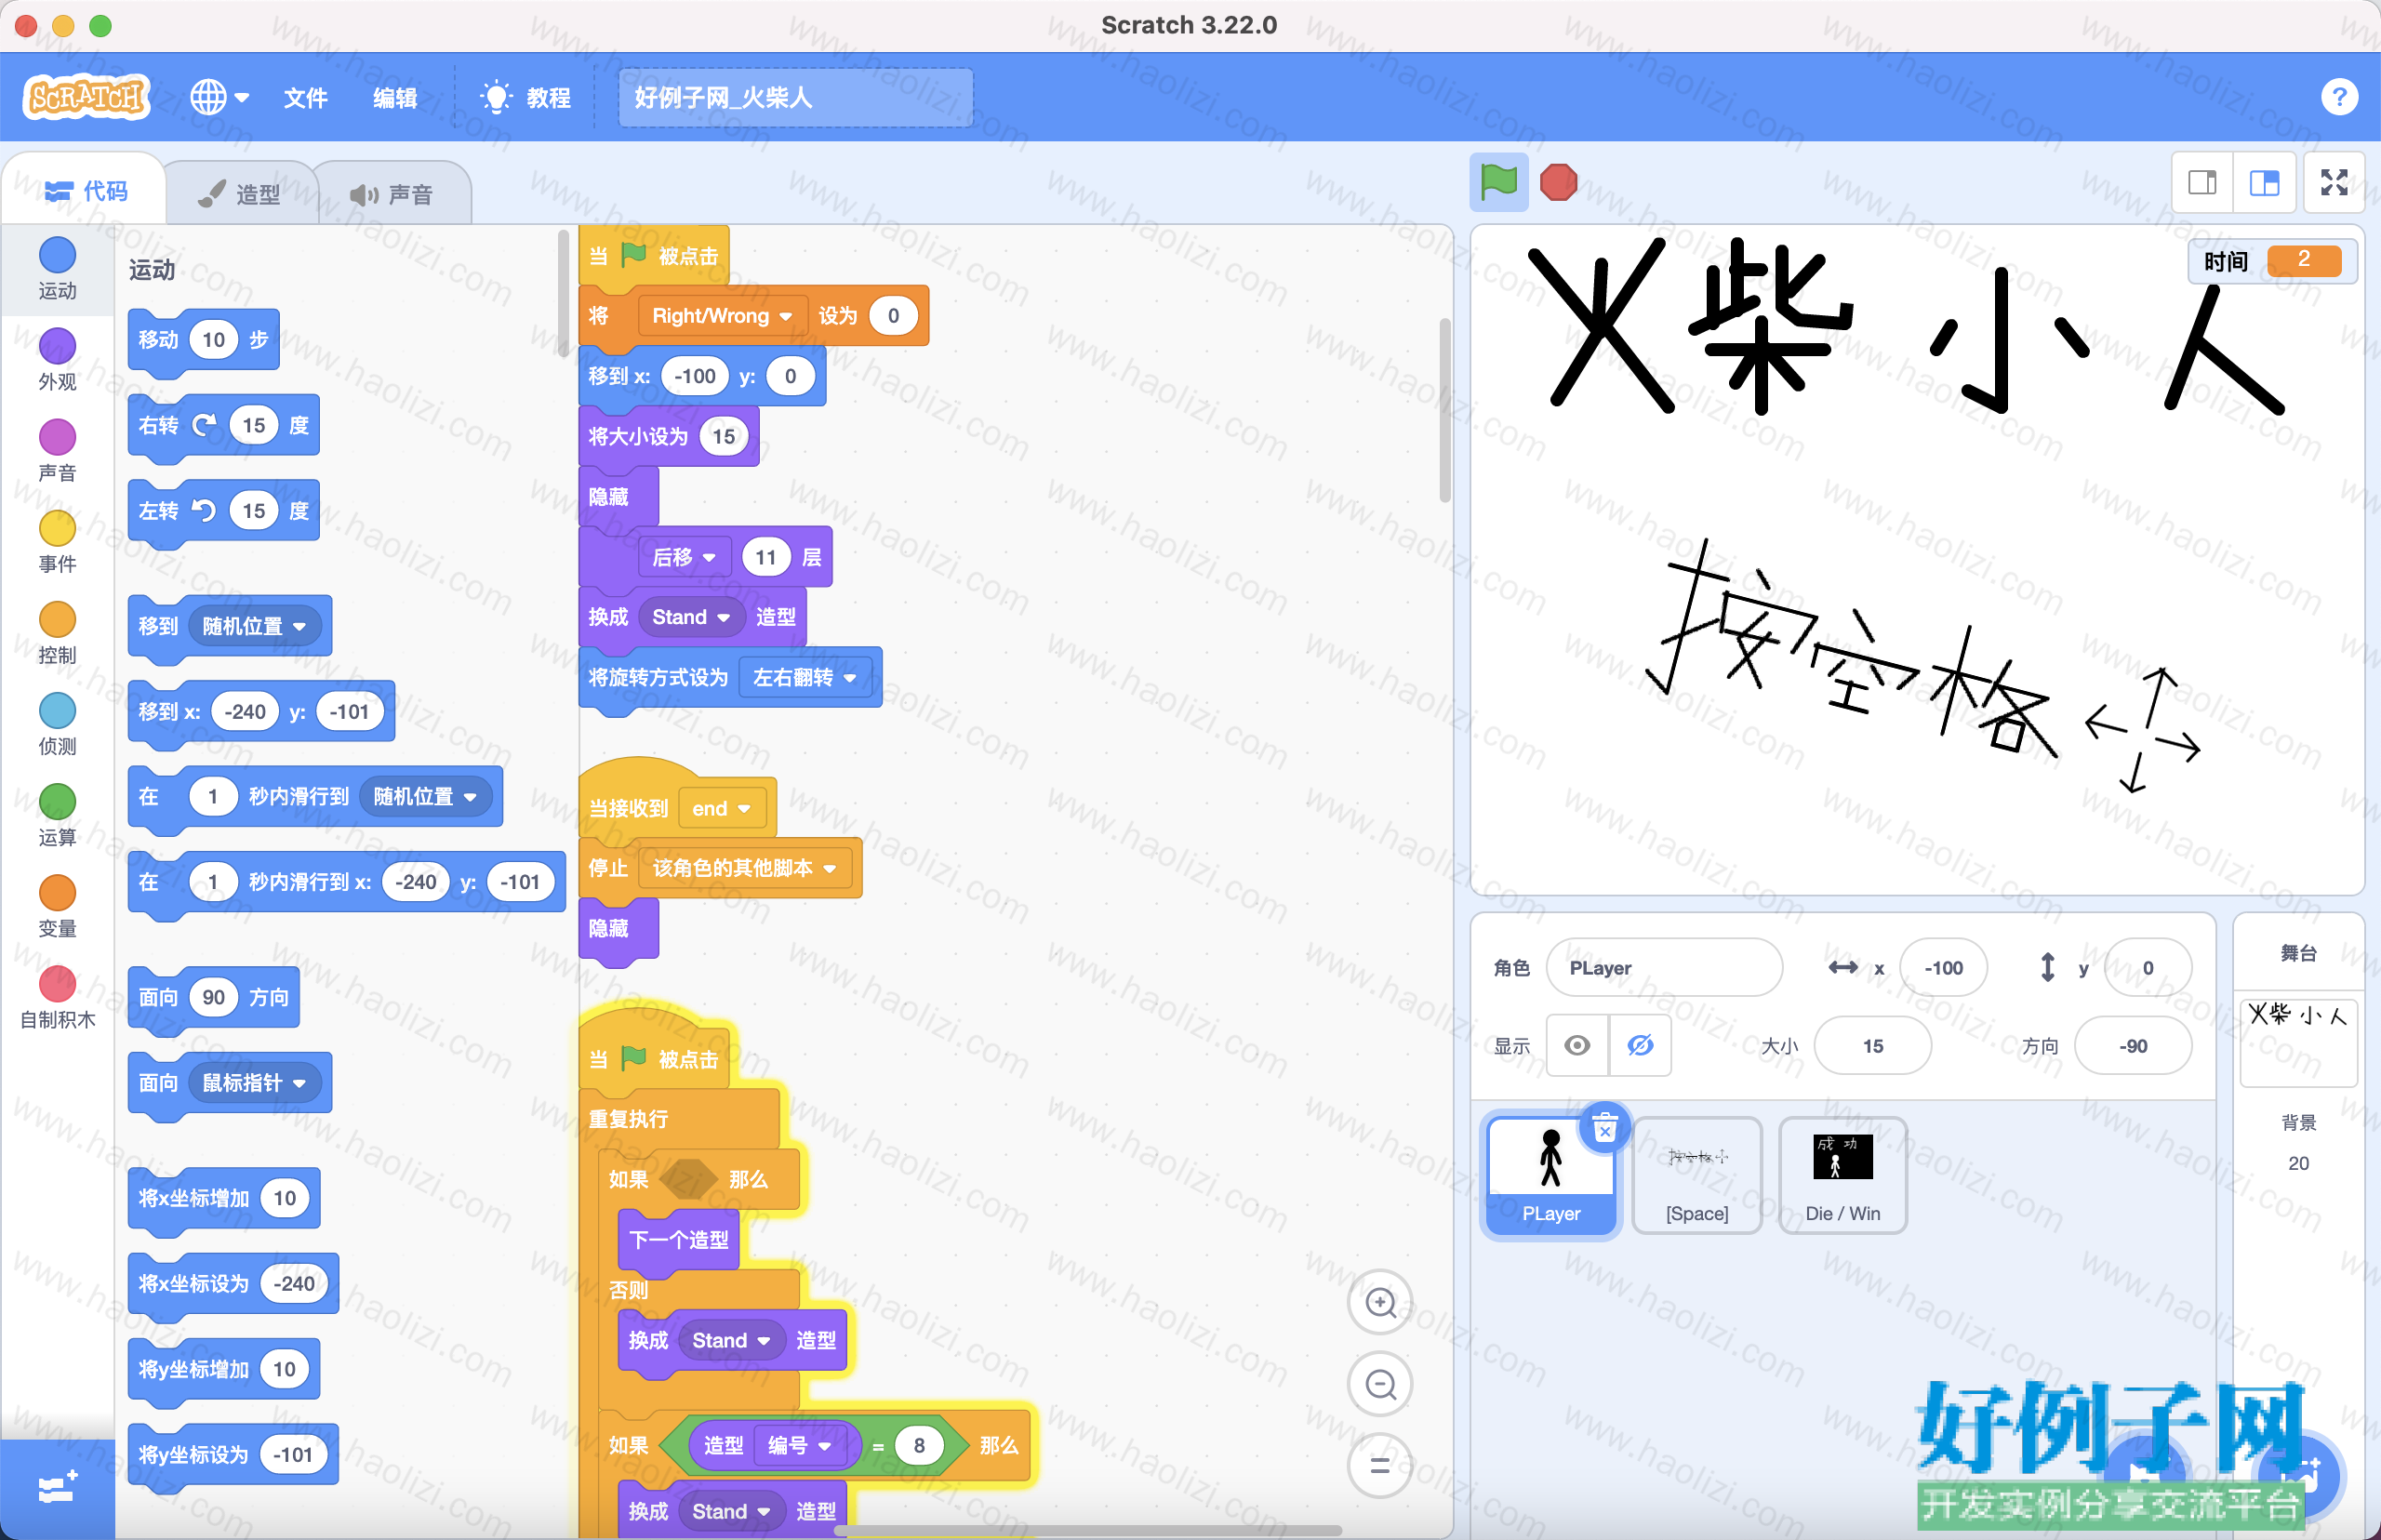Open the 鼠标指针 dropdown in 面向 block
The height and width of the screenshot is (1540, 2381).
254,1082
